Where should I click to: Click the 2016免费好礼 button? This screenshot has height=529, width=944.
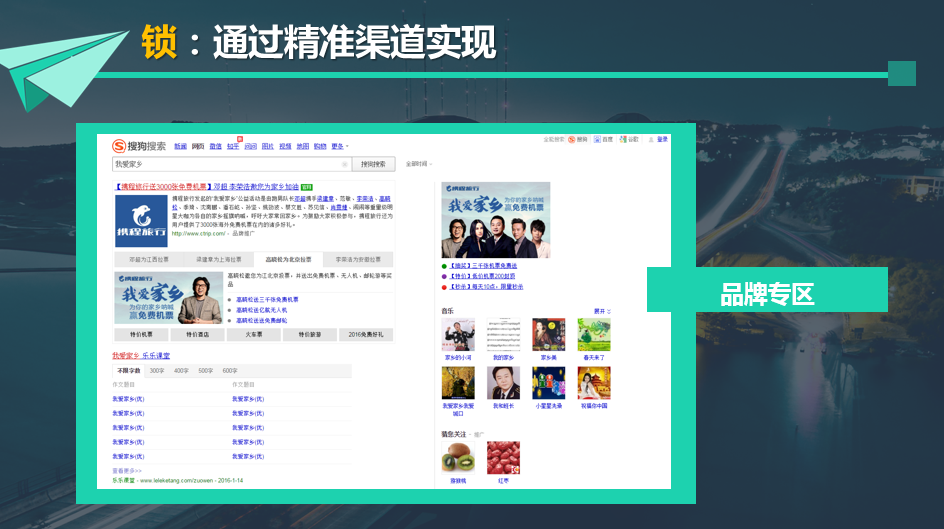pos(366,335)
